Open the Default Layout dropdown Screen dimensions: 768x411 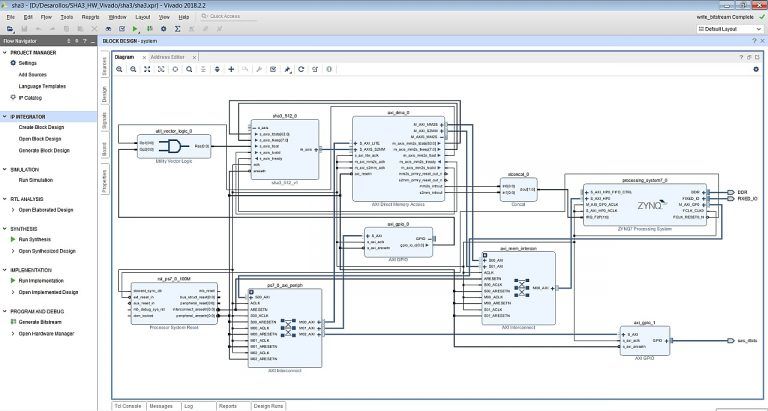pyautogui.click(x=730, y=29)
